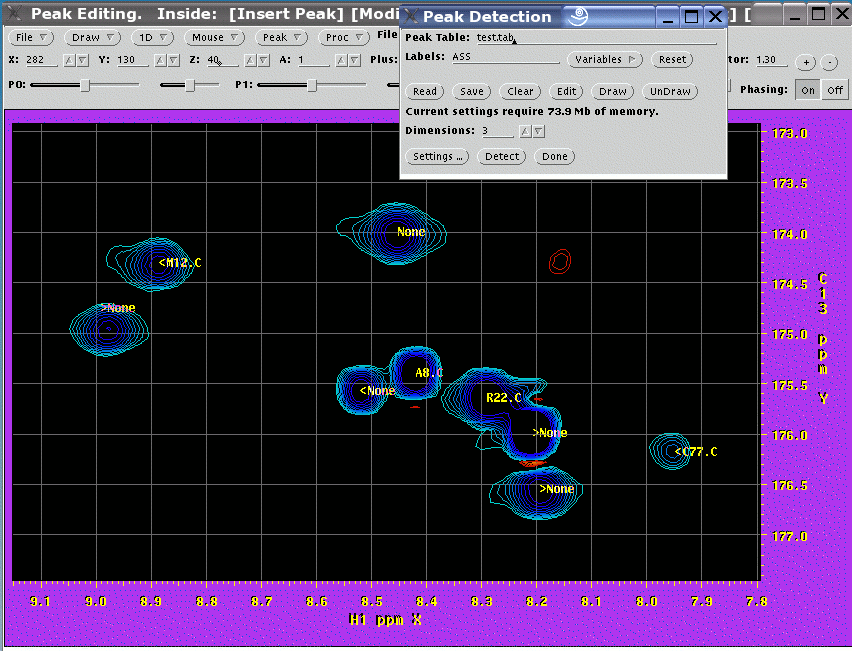The image size is (852, 651).
Task: Click the Peak Editing X window icon
Action: click(x=15, y=14)
